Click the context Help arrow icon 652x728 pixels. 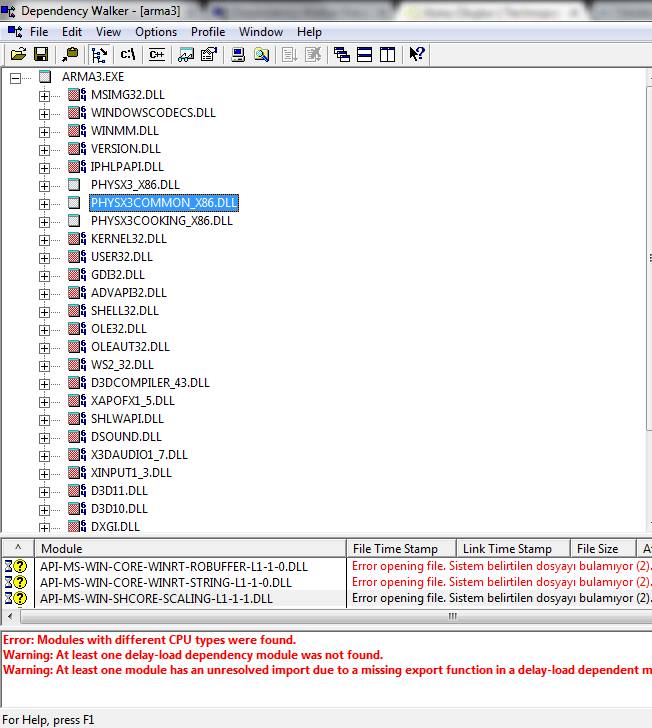[x=417, y=54]
